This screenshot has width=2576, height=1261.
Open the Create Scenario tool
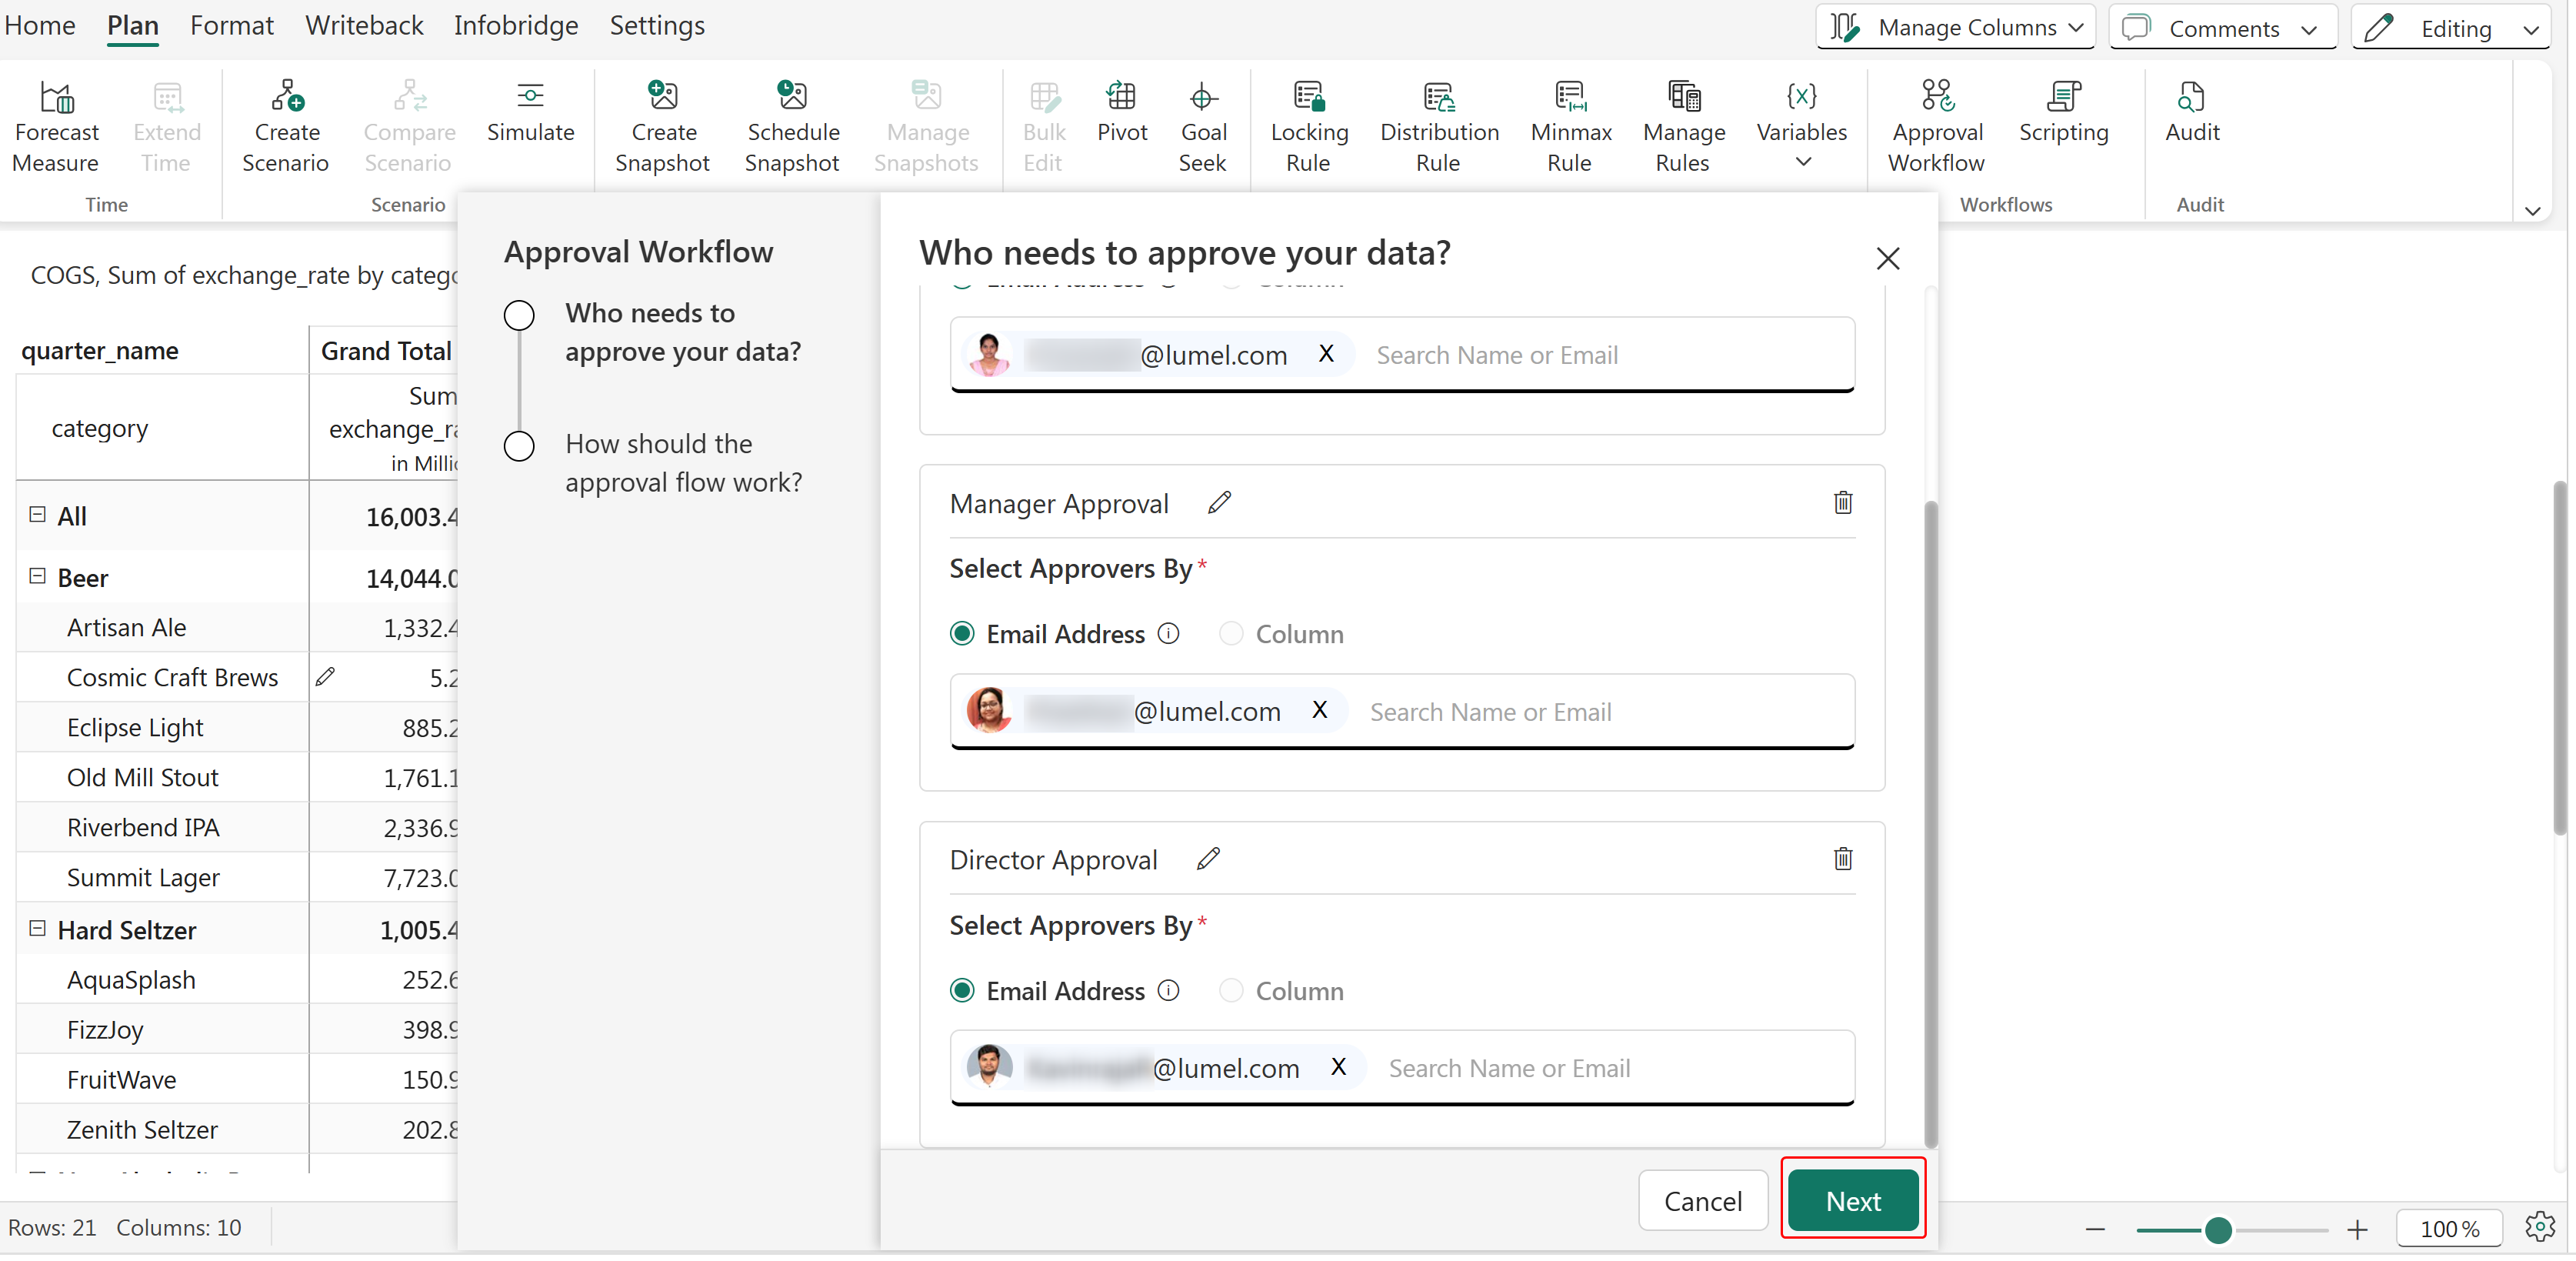pos(286,97)
